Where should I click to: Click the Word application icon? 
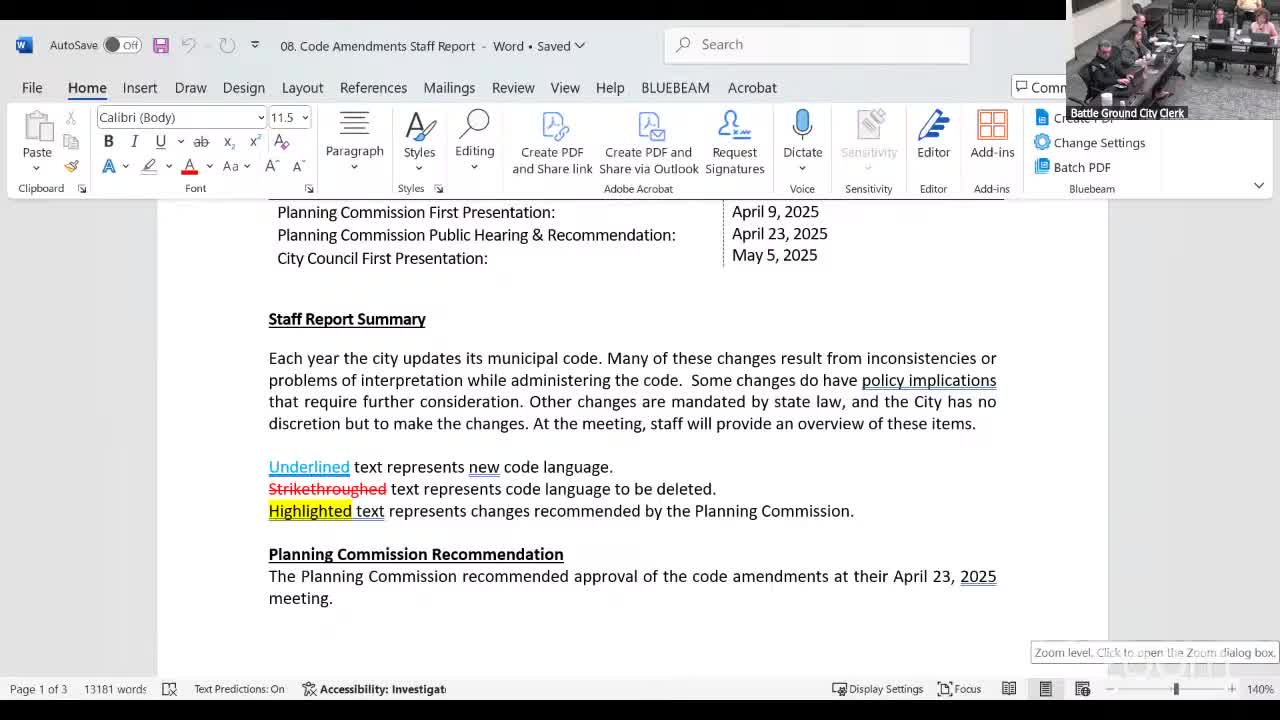click(24, 45)
